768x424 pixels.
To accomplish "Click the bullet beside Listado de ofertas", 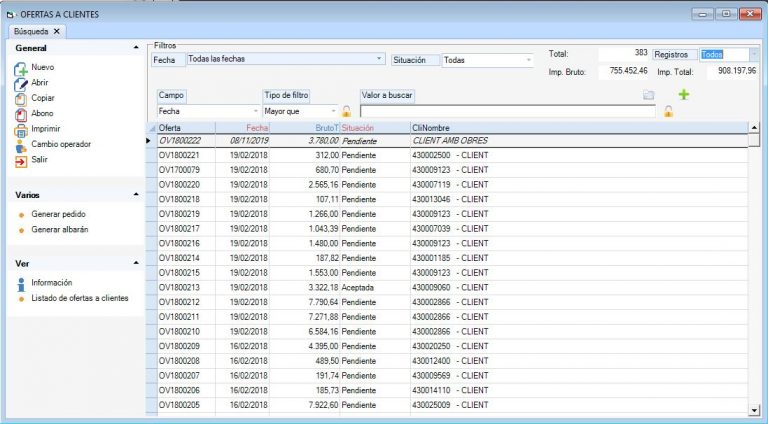I will [21, 299].
